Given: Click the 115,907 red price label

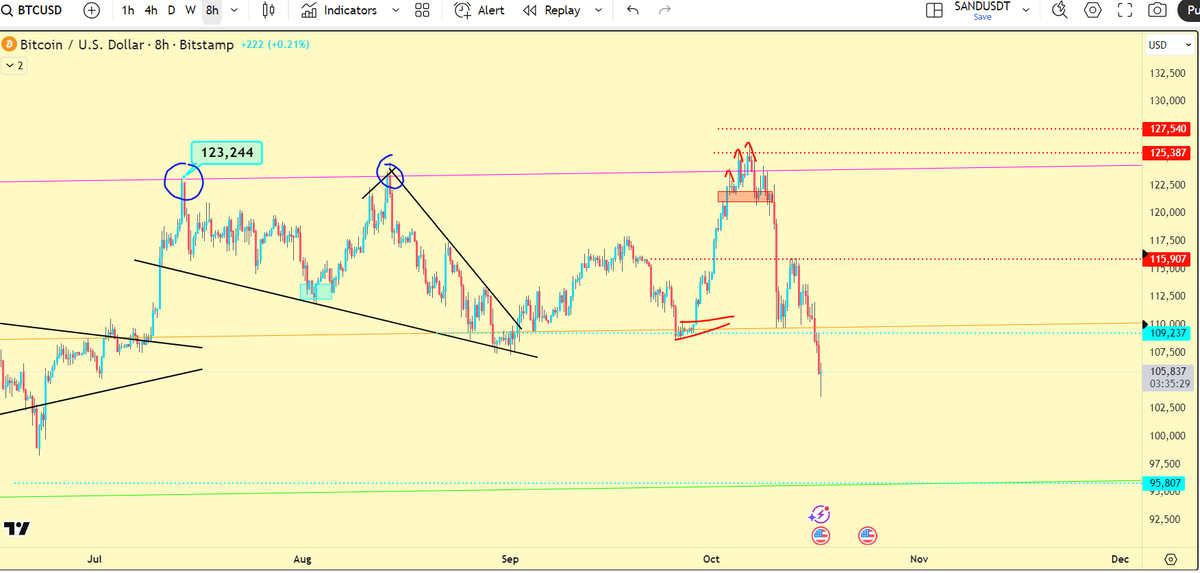Looking at the screenshot, I should click(1167, 258).
